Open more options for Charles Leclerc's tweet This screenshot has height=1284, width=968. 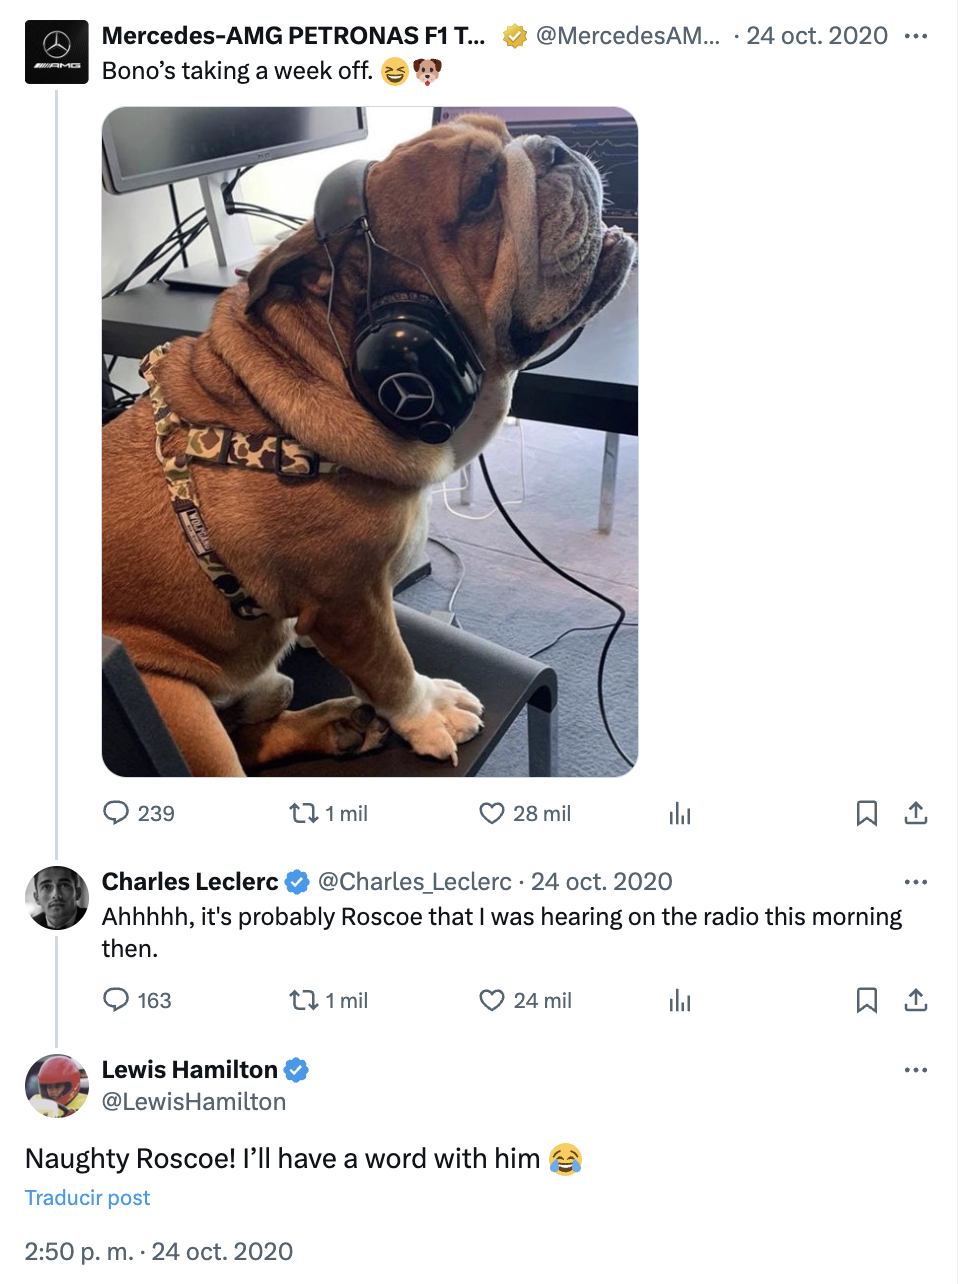point(915,882)
